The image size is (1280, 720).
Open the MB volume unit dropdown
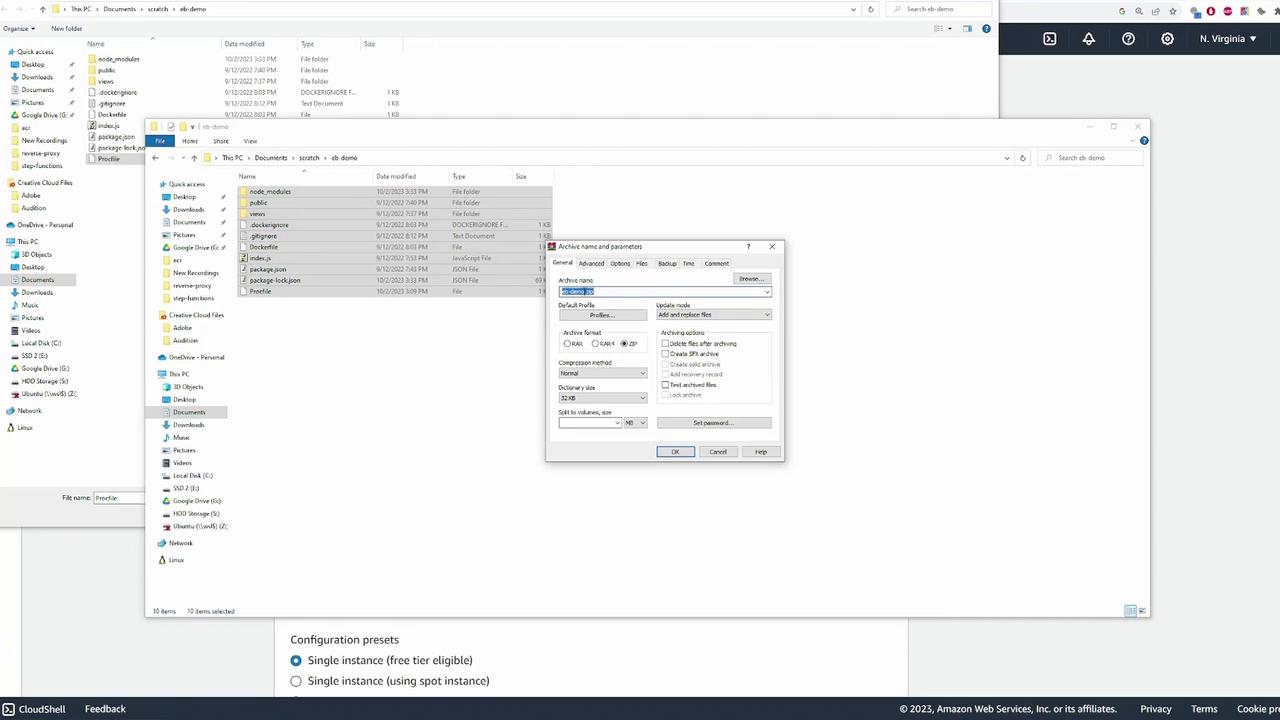[636, 423]
